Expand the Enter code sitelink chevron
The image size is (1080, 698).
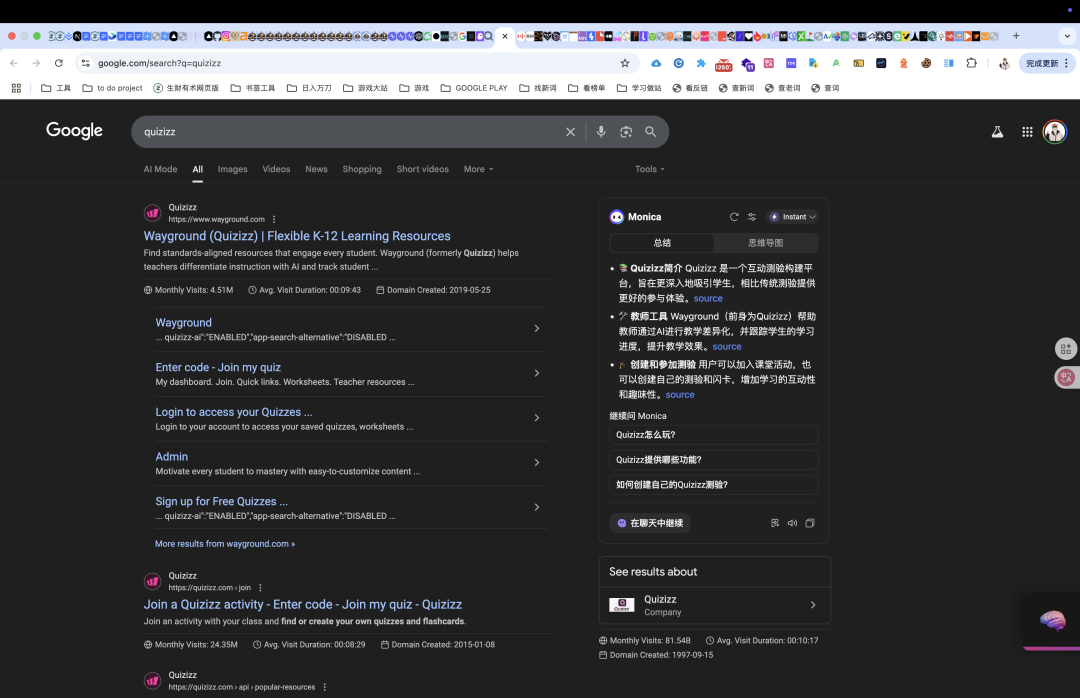pyautogui.click(x=537, y=373)
